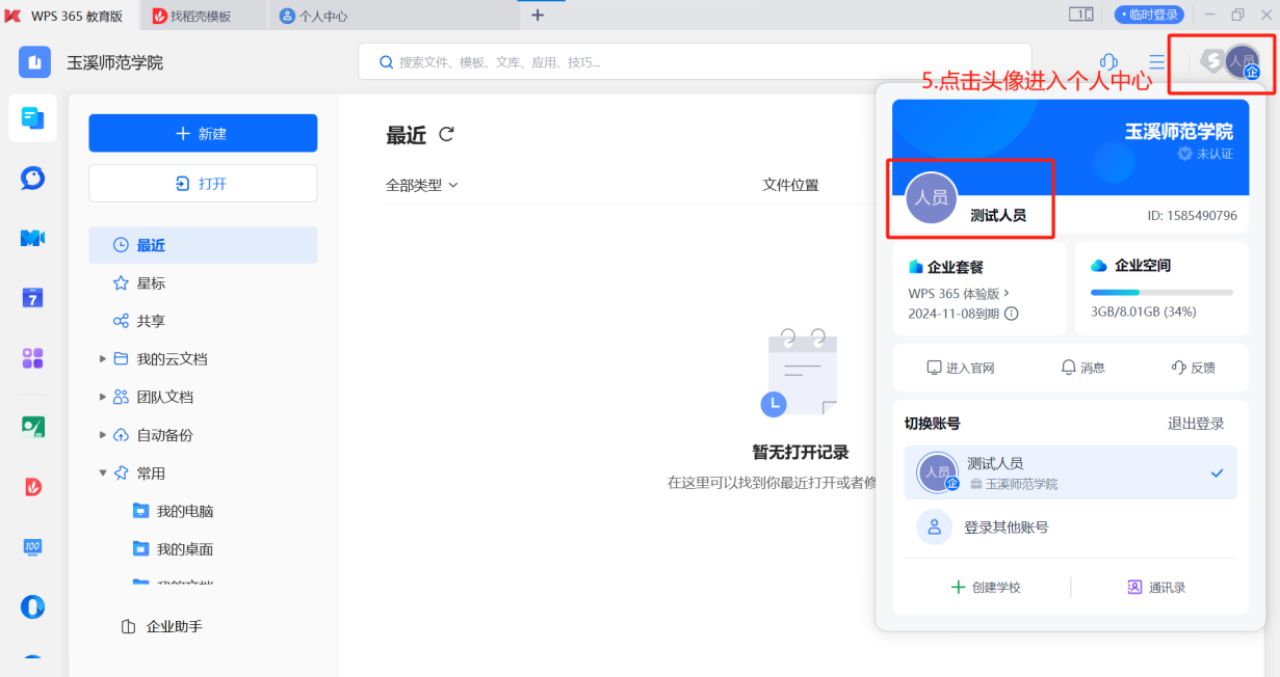Open the calendar icon in left sidebar
The width and height of the screenshot is (1280, 677).
33,297
